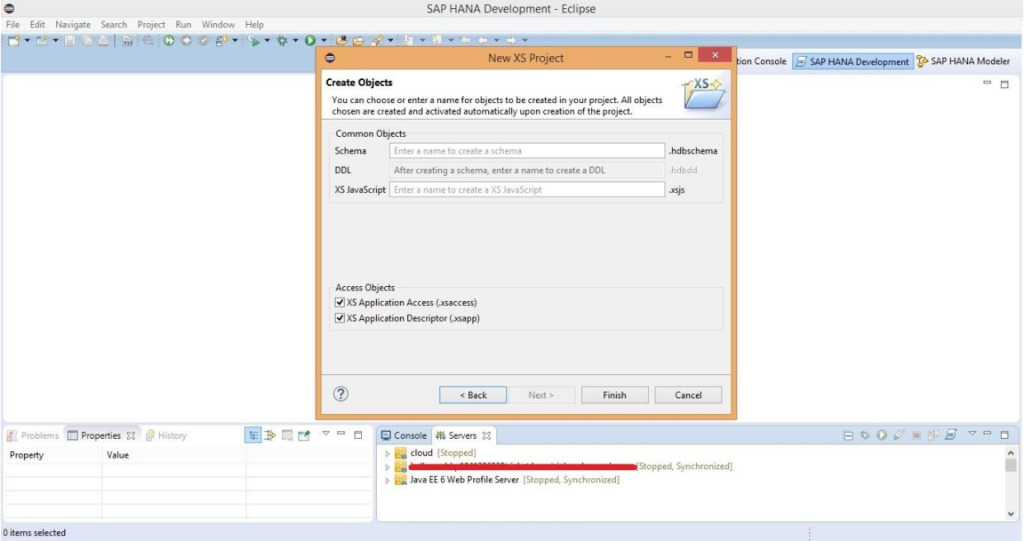The height and width of the screenshot is (541, 1024).
Task: Expand Java EE 6 Web Profile Server node
Action: 388,480
